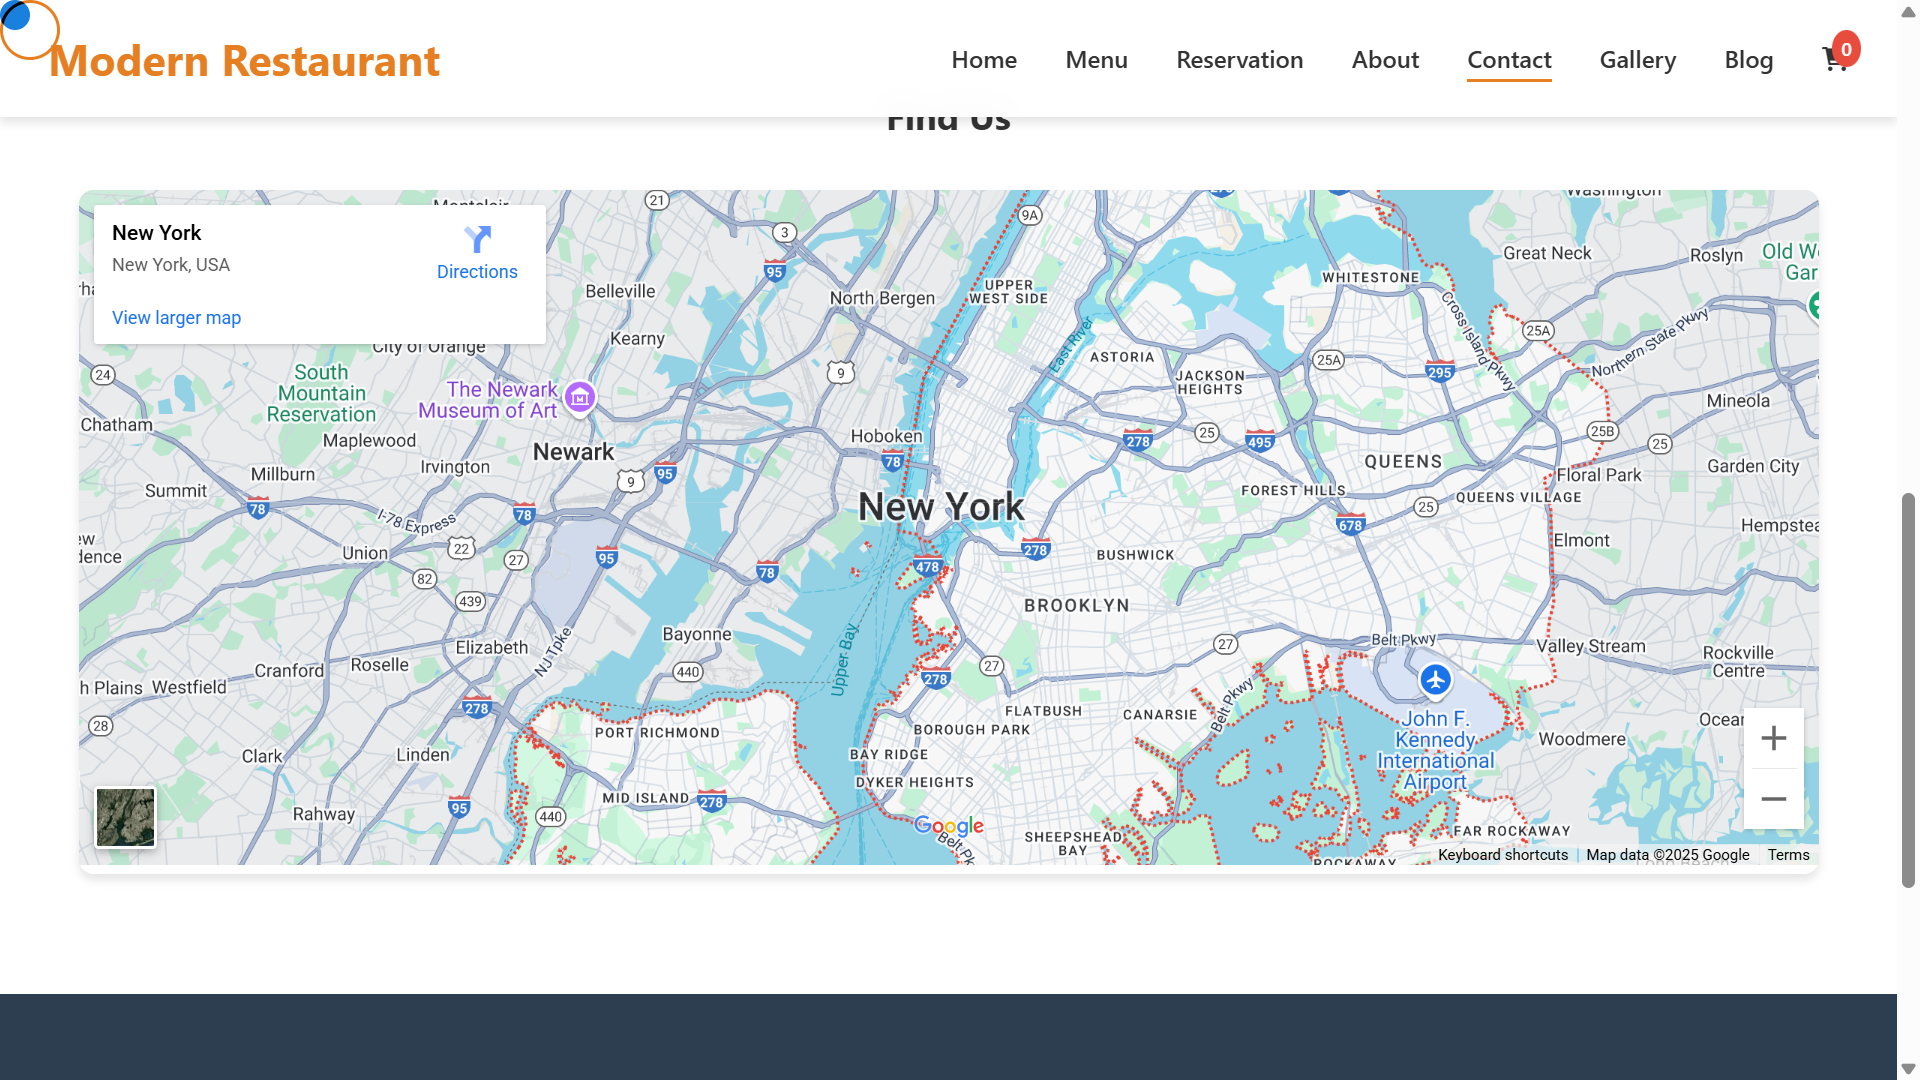Viewport: 1920px width, 1080px height.
Task: Switch to satellite imagery thumbnail
Action: click(x=126, y=817)
